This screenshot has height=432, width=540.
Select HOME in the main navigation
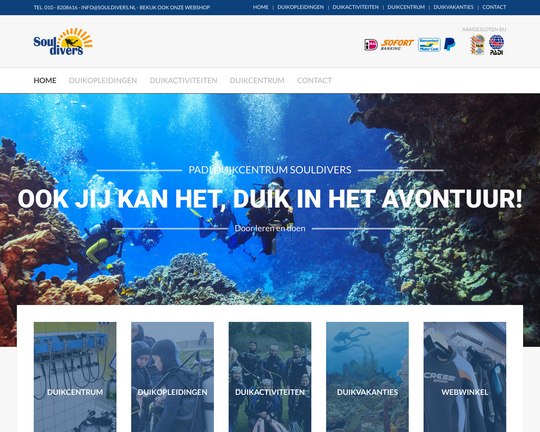(x=45, y=80)
